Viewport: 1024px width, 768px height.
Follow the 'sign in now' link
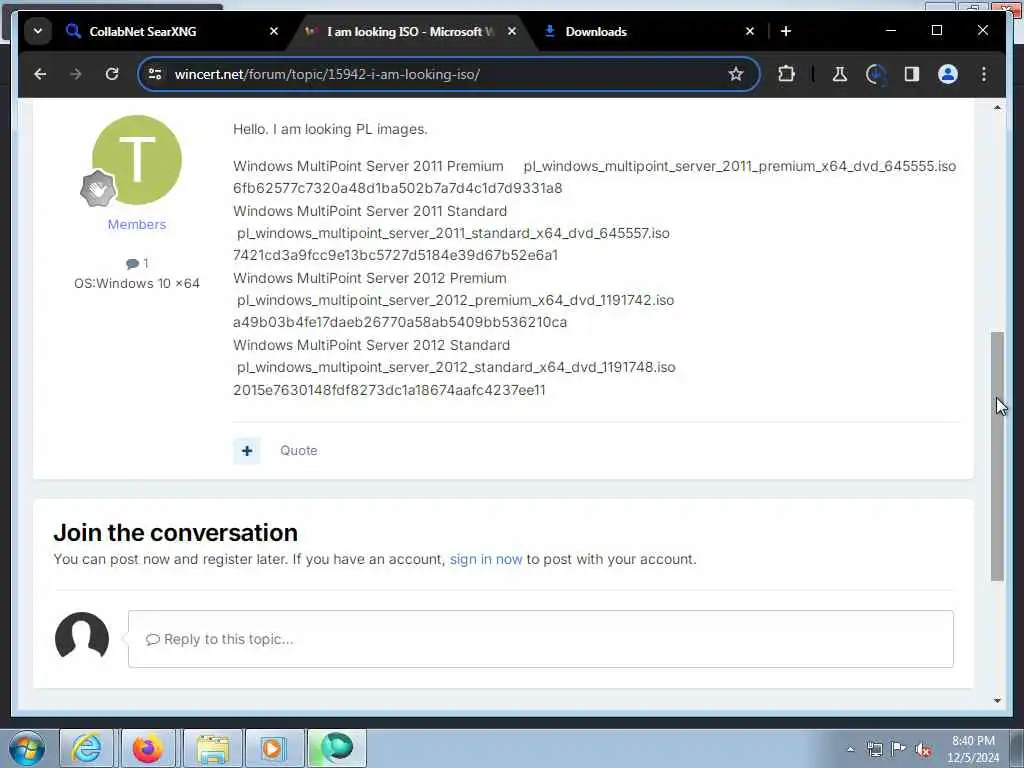click(x=486, y=559)
